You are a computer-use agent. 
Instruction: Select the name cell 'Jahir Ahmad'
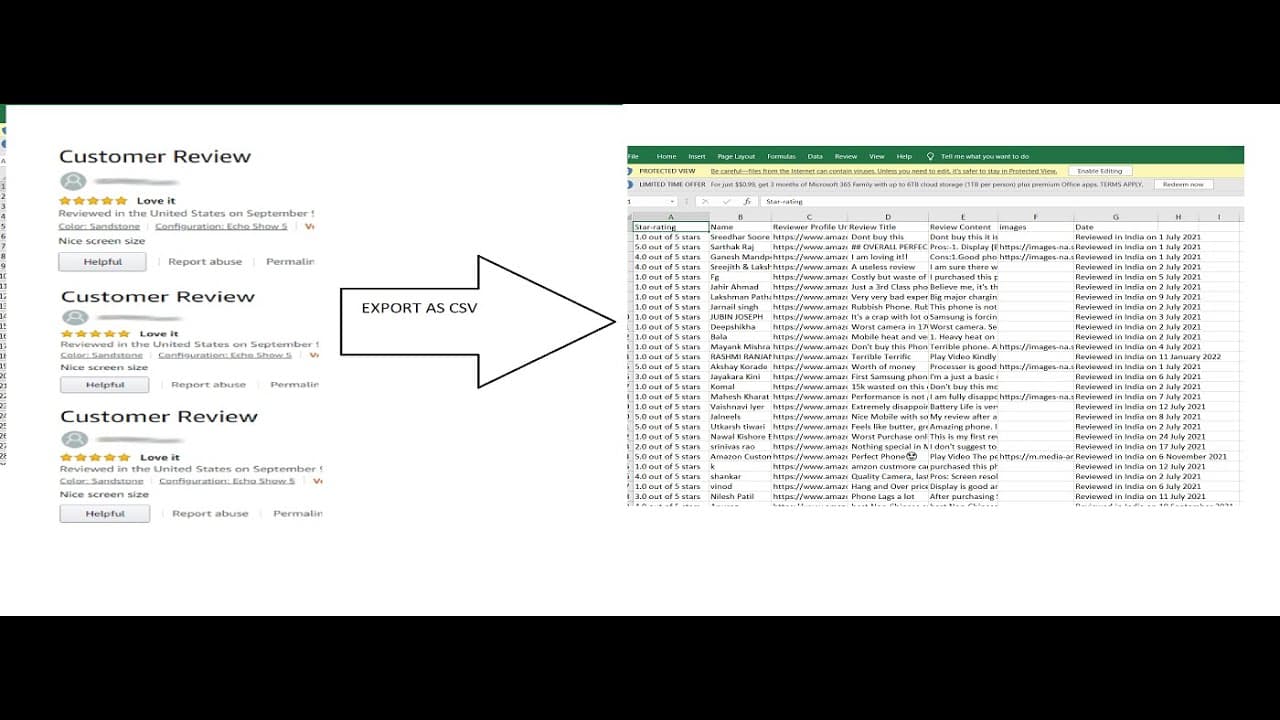[x=740, y=287]
